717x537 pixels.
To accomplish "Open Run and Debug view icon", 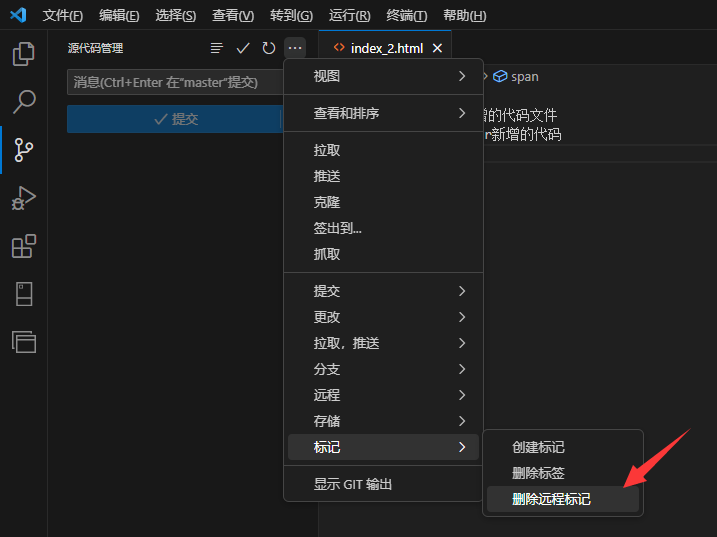I will (x=23, y=199).
